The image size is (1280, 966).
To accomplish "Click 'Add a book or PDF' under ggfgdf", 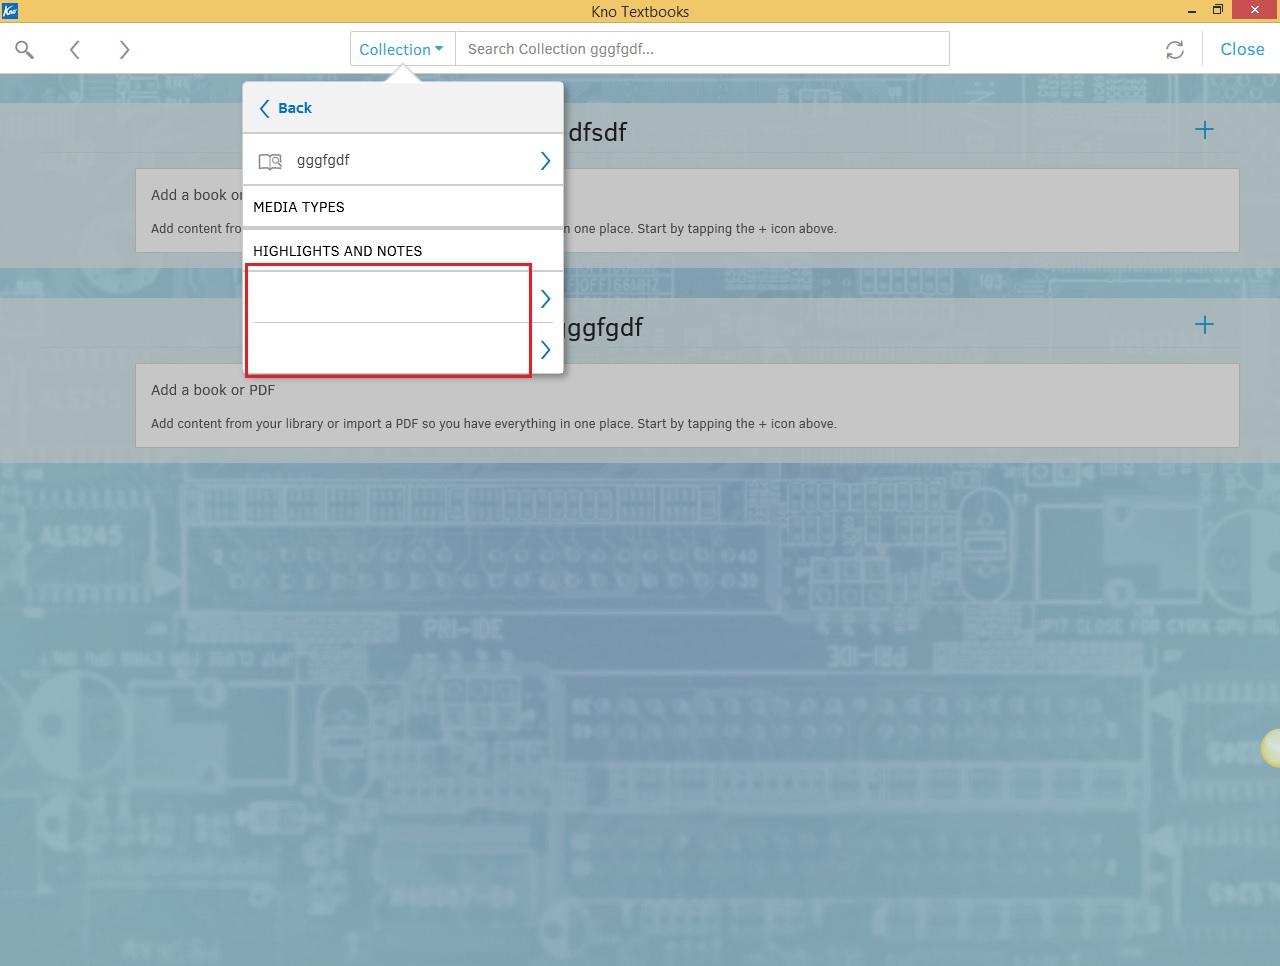I will pyautogui.click(x=213, y=390).
